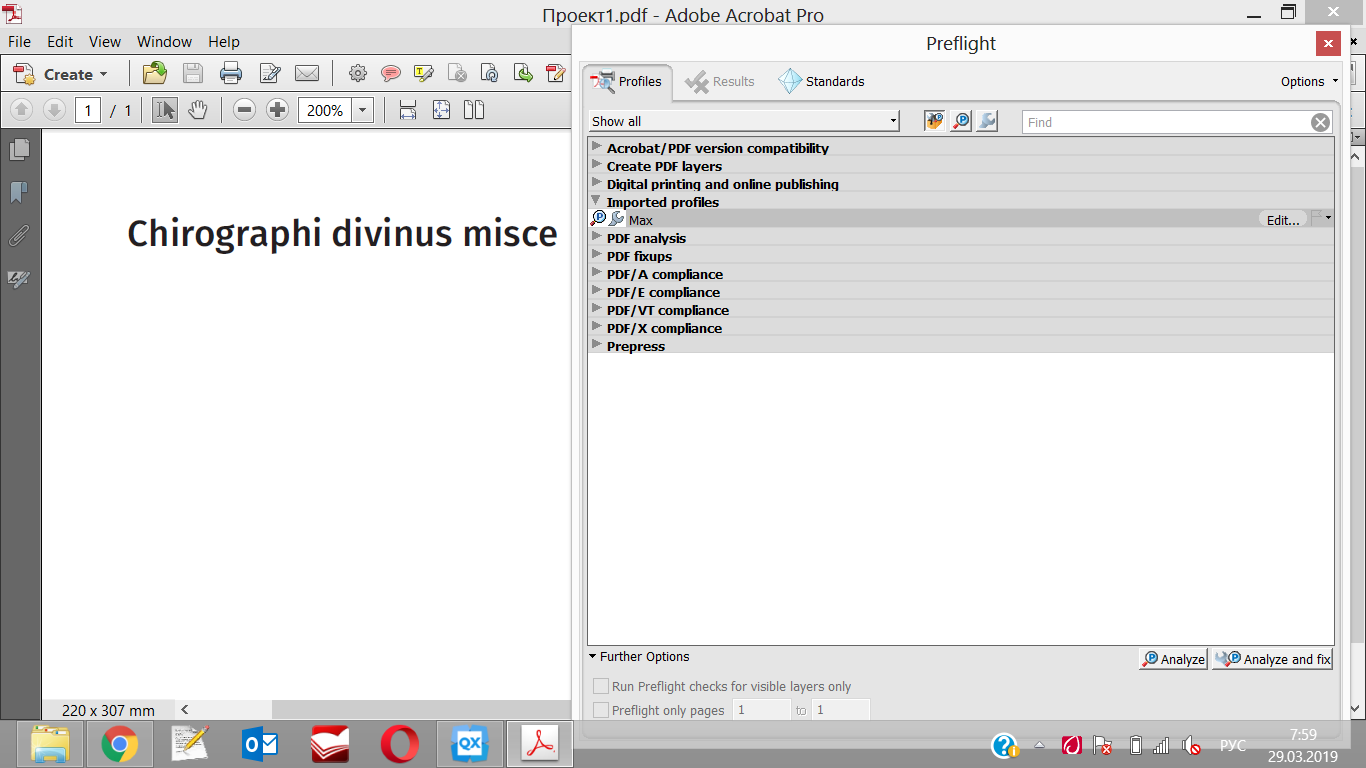This screenshot has height=768, width=1366.
Task: Click Edit... button for Max profile
Action: tap(1282, 220)
